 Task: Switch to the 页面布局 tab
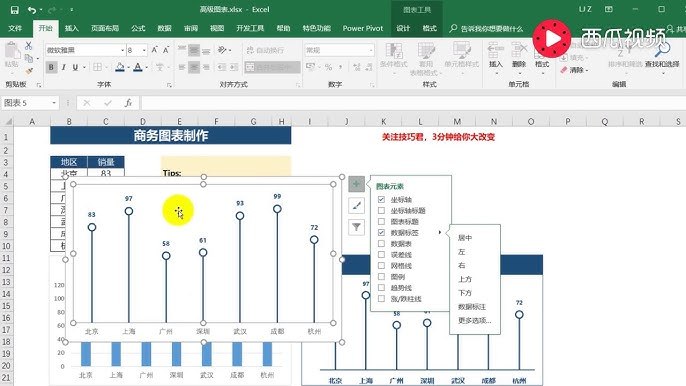pyautogui.click(x=105, y=28)
